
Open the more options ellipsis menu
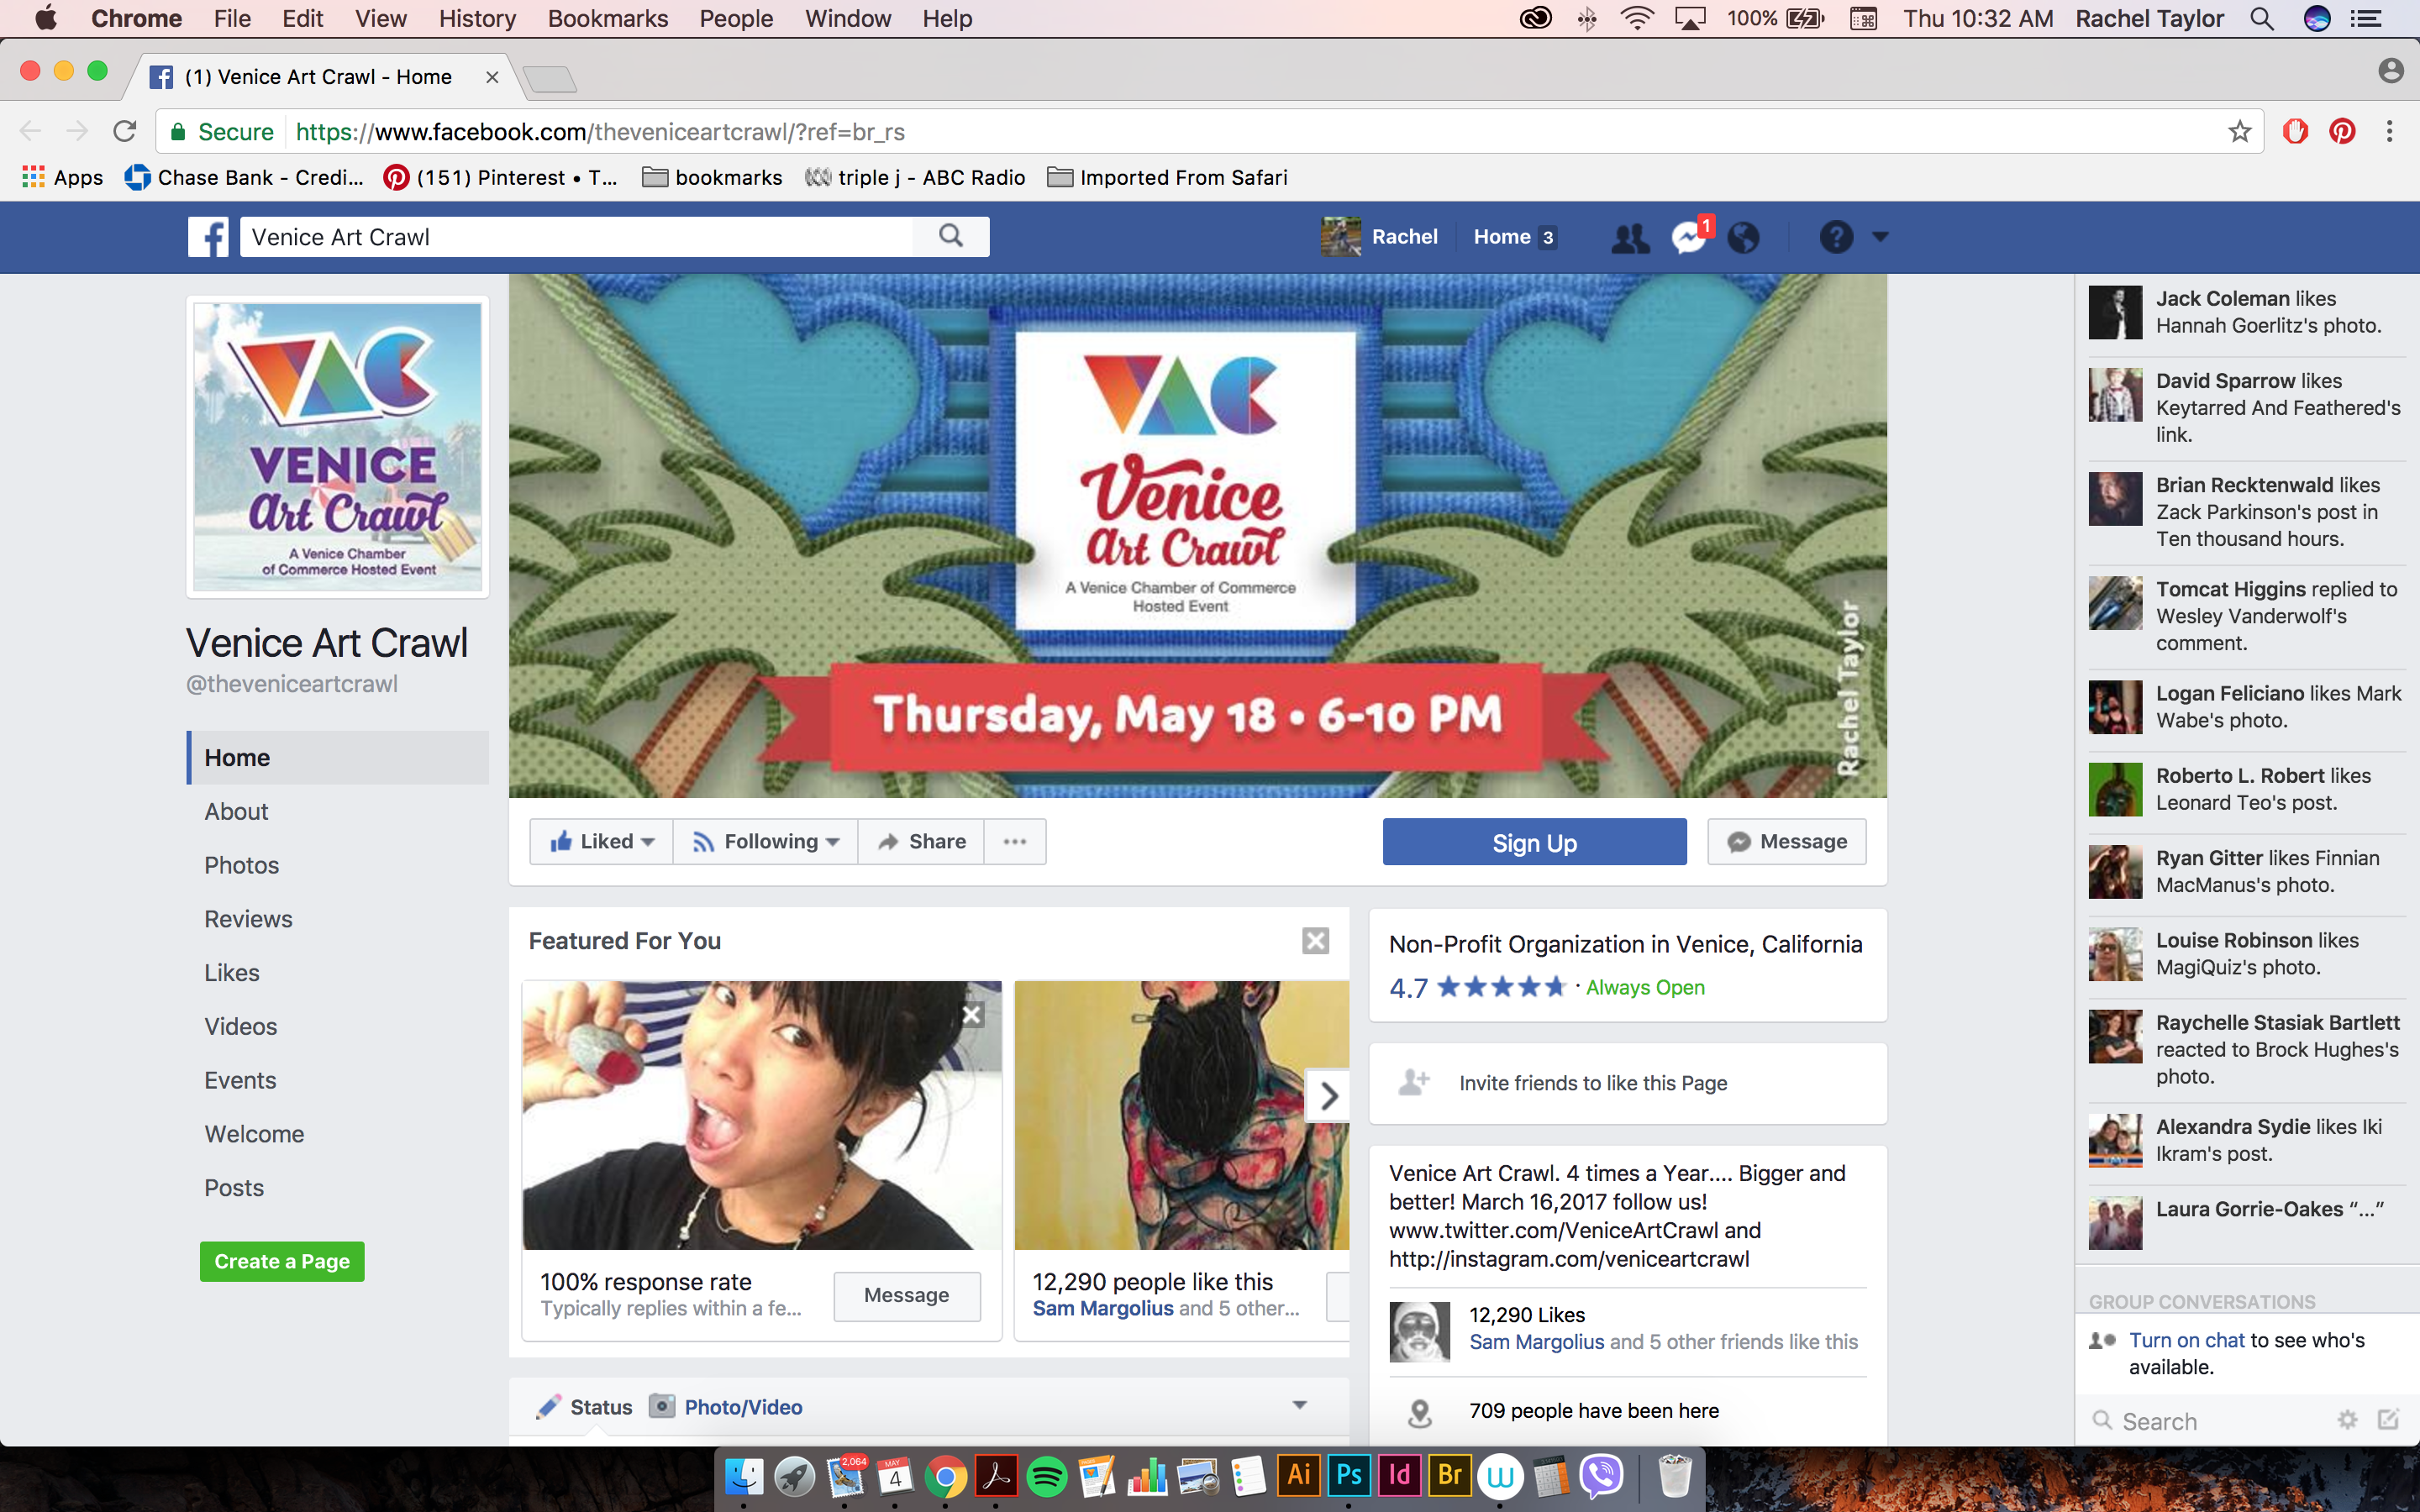point(1015,842)
